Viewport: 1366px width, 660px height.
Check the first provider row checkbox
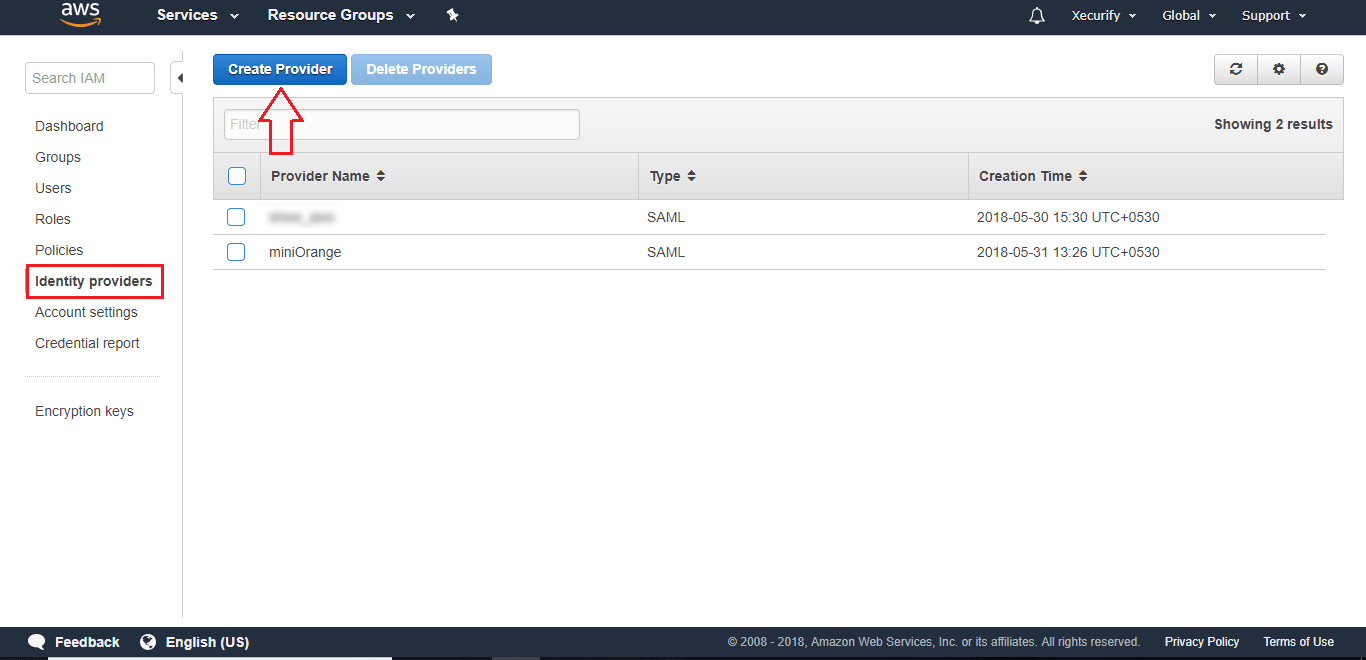[x=236, y=216]
